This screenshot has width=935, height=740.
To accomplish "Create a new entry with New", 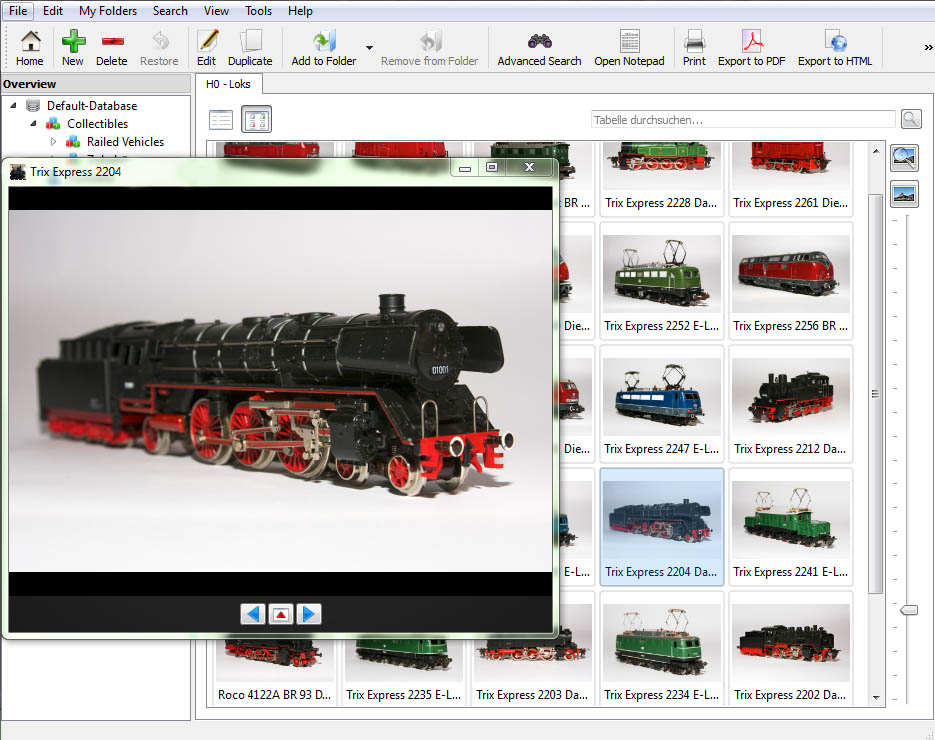I will click(x=73, y=48).
